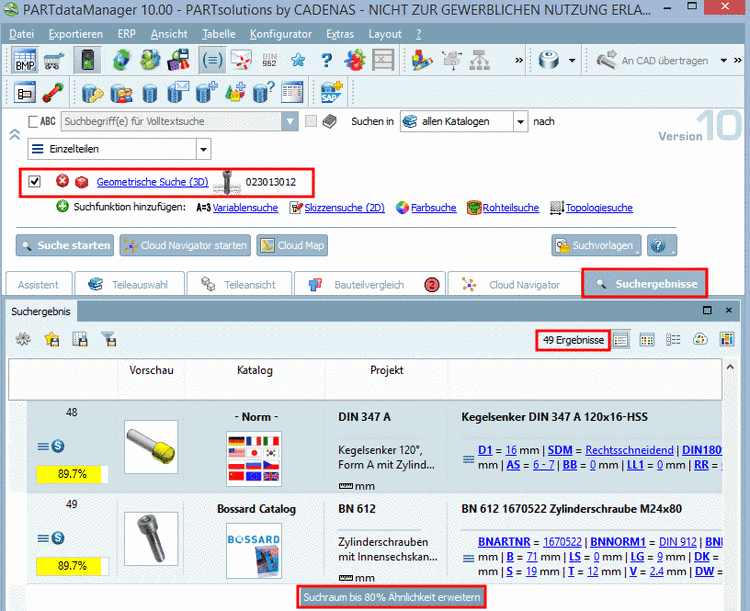Click the hierarchy tree toolbar icon
This screenshot has width=750, height=611.
(479, 60)
